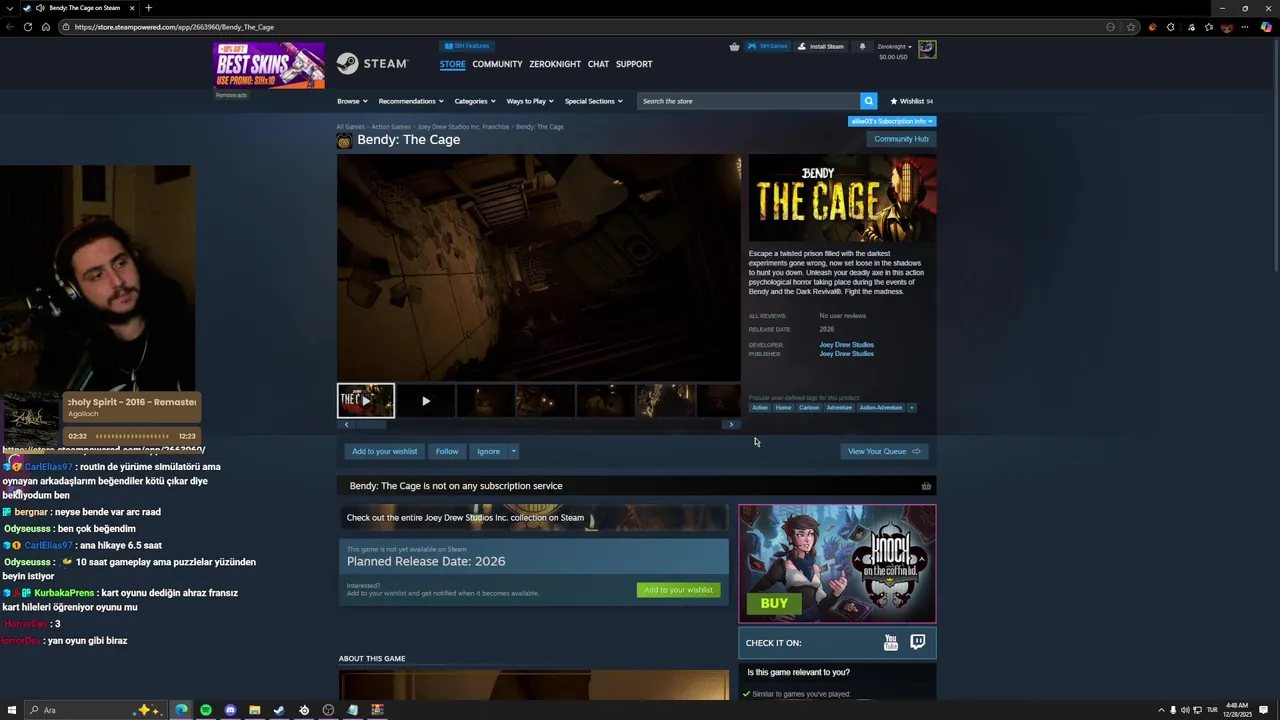Viewport: 1280px width, 720px height.
Task: Expand the Ways to Play dropdown
Action: click(530, 101)
